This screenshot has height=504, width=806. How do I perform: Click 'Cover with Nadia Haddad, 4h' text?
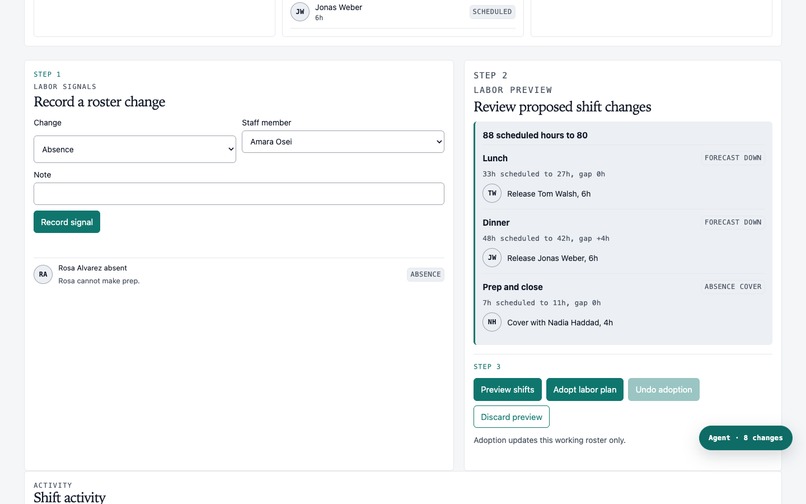(x=560, y=322)
